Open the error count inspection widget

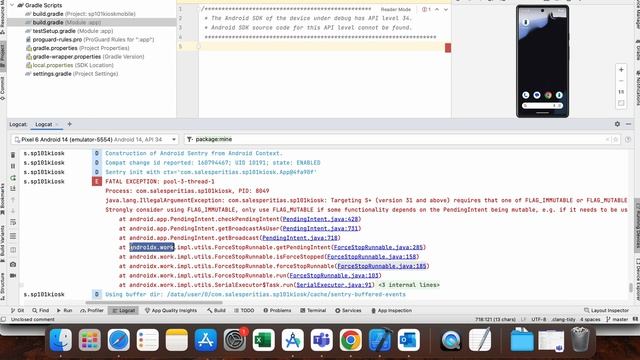[x=426, y=9]
